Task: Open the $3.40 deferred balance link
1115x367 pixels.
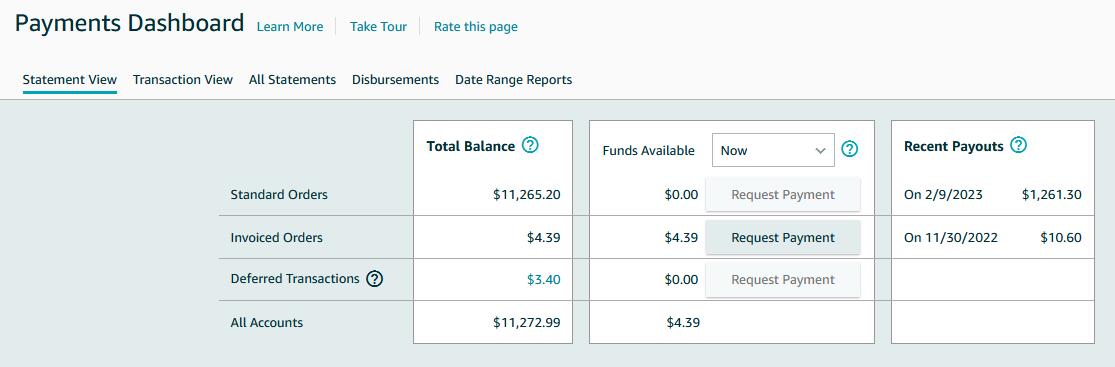Action: pyautogui.click(x=543, y=280)
